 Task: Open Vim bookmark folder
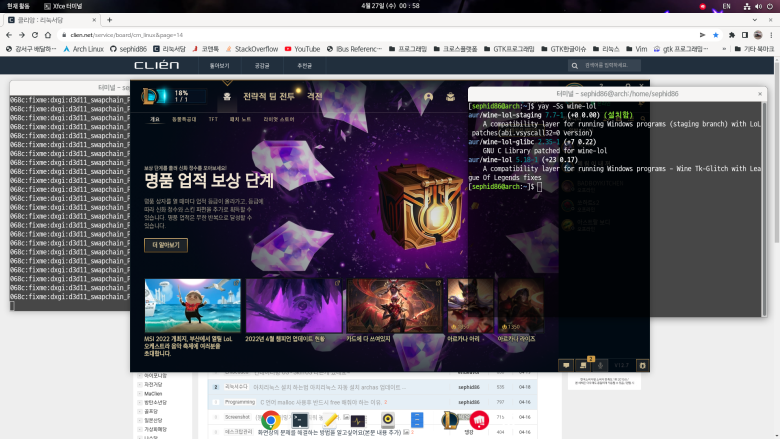[637, 49]
